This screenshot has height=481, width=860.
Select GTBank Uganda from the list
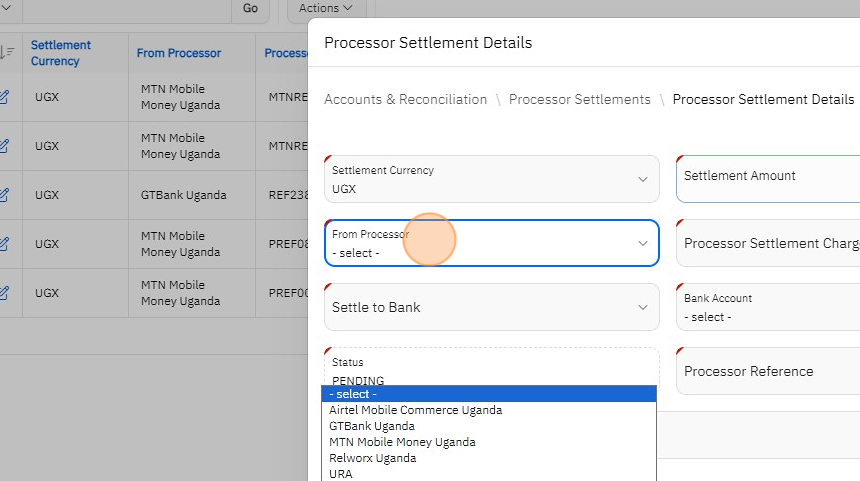click(x=372, y=426)
